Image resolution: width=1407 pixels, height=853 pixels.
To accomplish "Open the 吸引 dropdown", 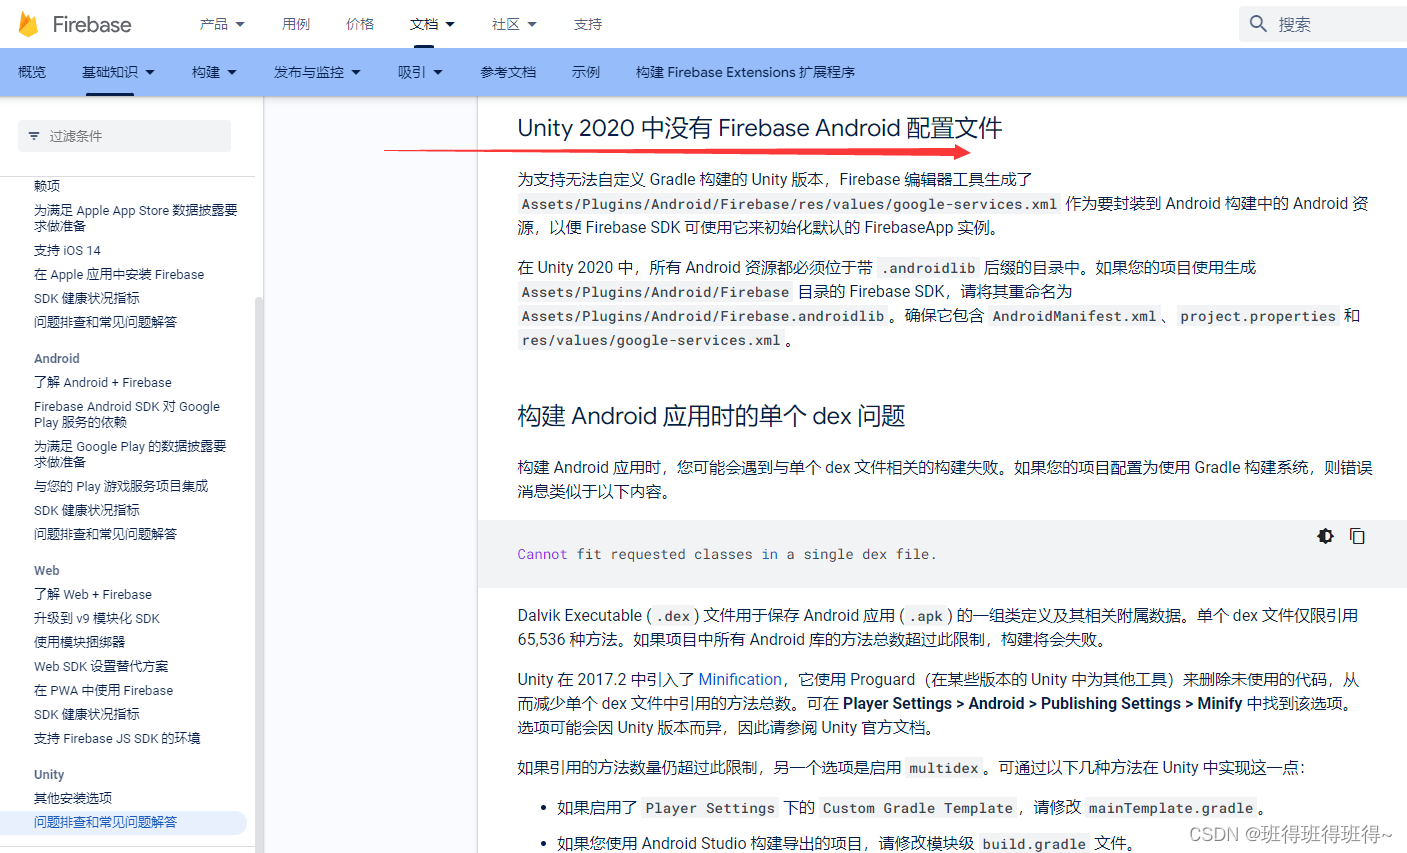I will tap(419, 71).
